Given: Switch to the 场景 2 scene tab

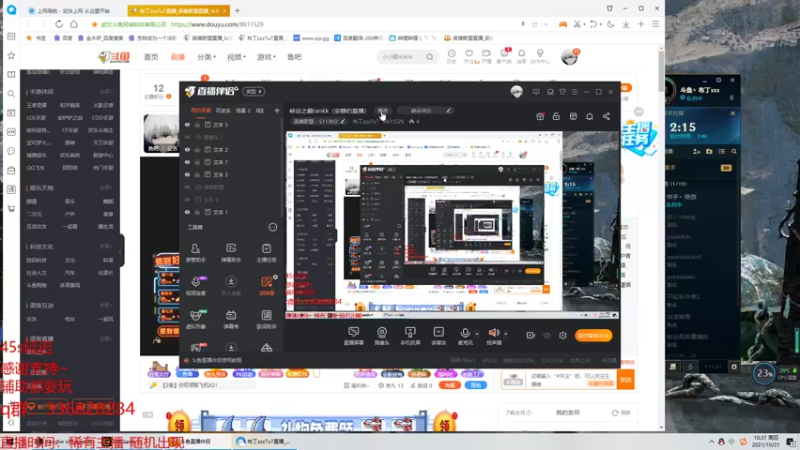Looking at the screenshot, I should pos(243,110).
